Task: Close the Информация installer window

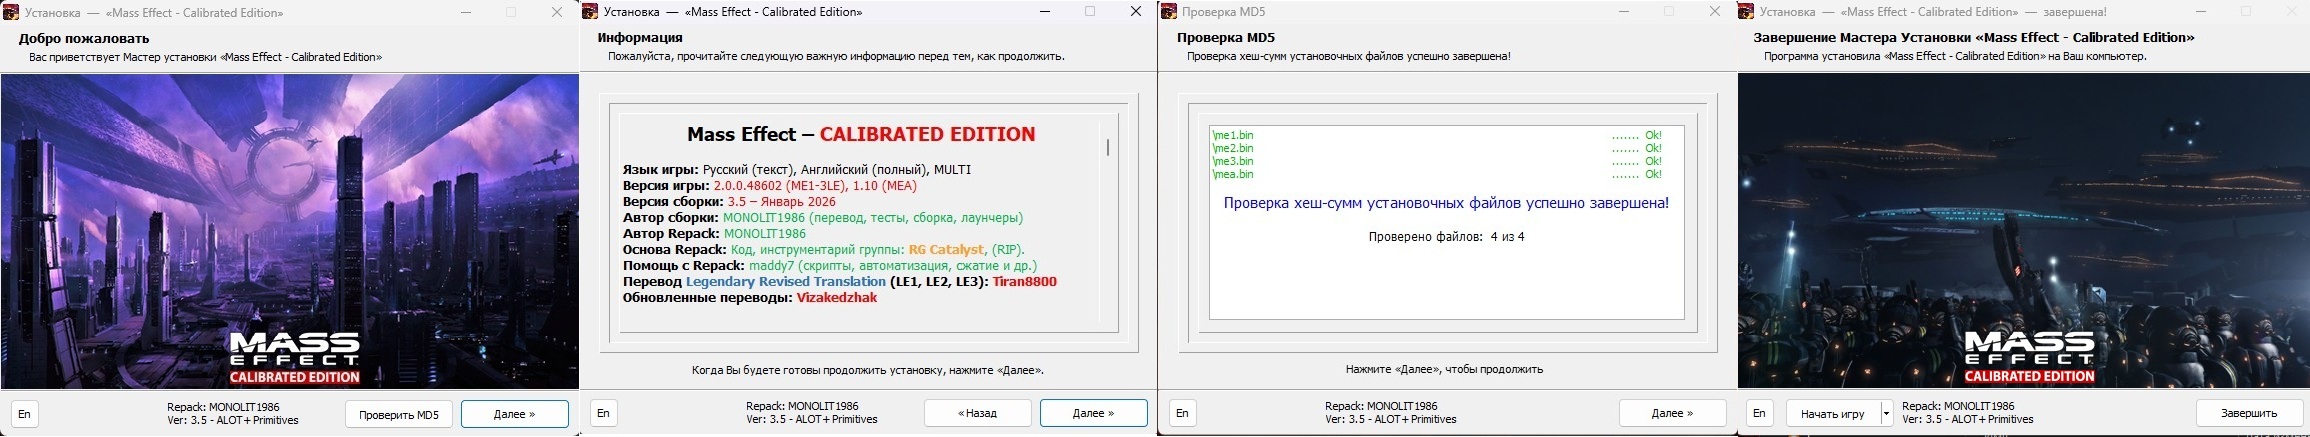Action: (x=1135, y=12)
